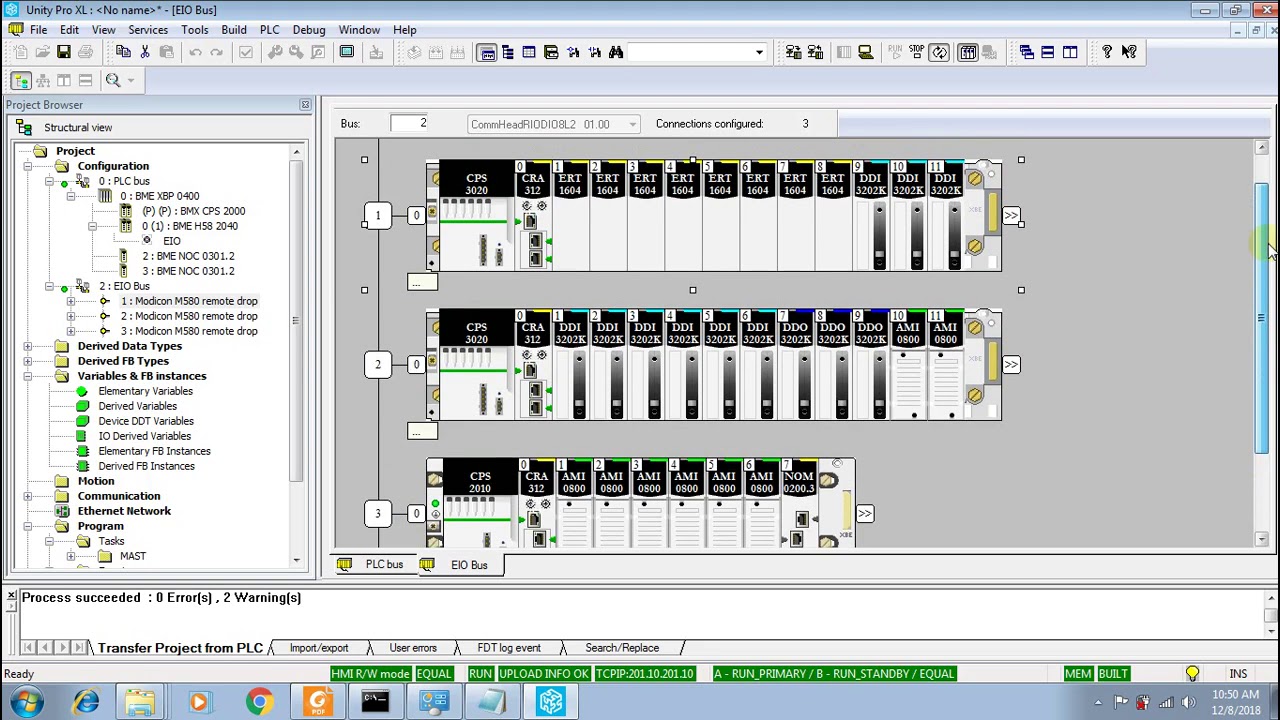This screenshot has width=1280, height=720.
Task: Select 2 : BME NOC 0301.2 node
Action: 188,256
